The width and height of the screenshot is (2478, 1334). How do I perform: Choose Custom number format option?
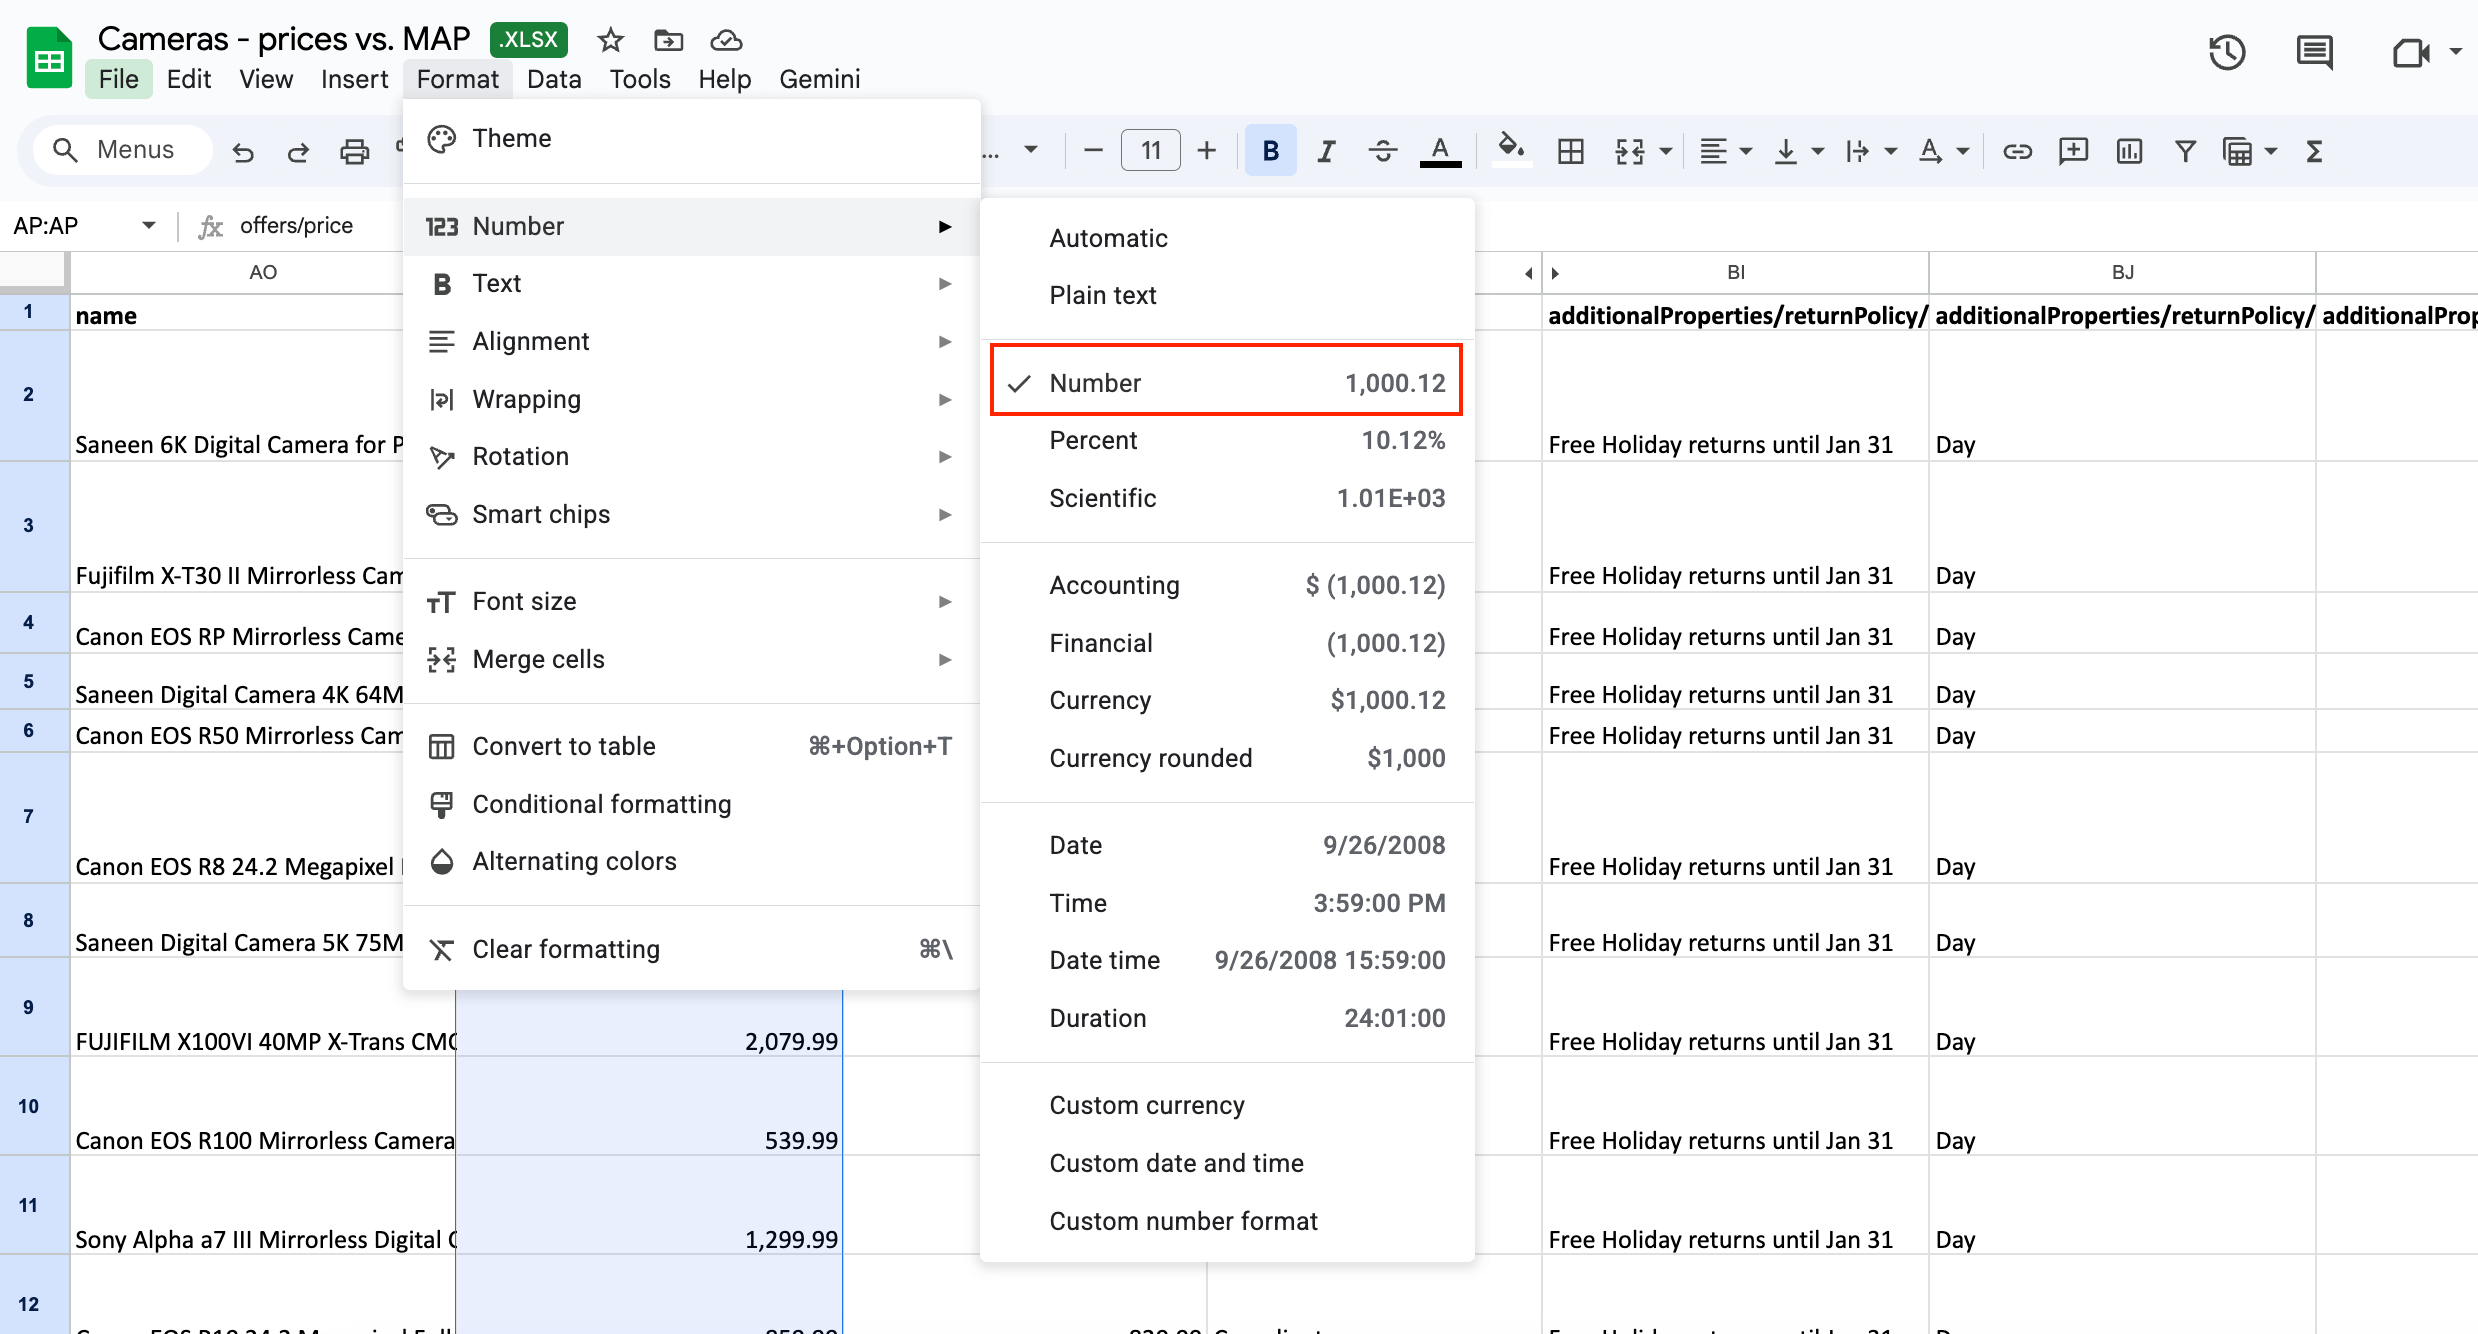coord(1183,1221)
